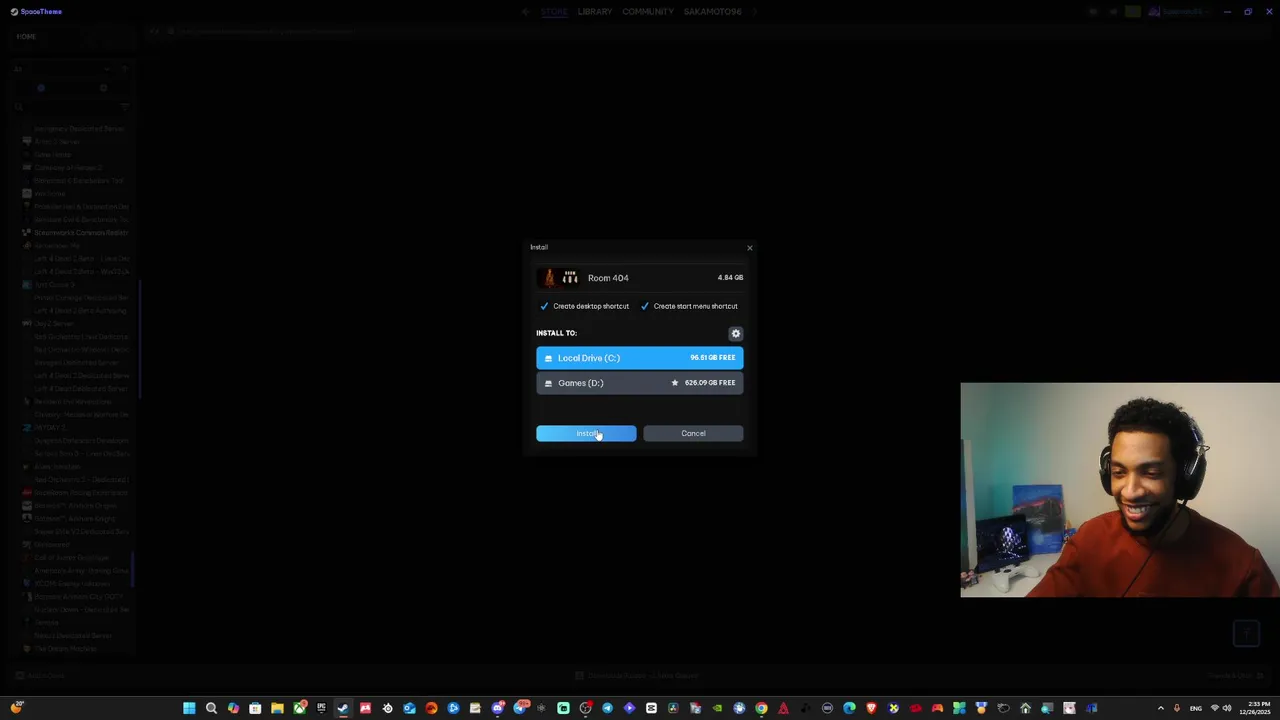This screenshot has width=1280, height=720.
Task: Open SteelSeries app from the taskbar
Action: coord(388,708)
